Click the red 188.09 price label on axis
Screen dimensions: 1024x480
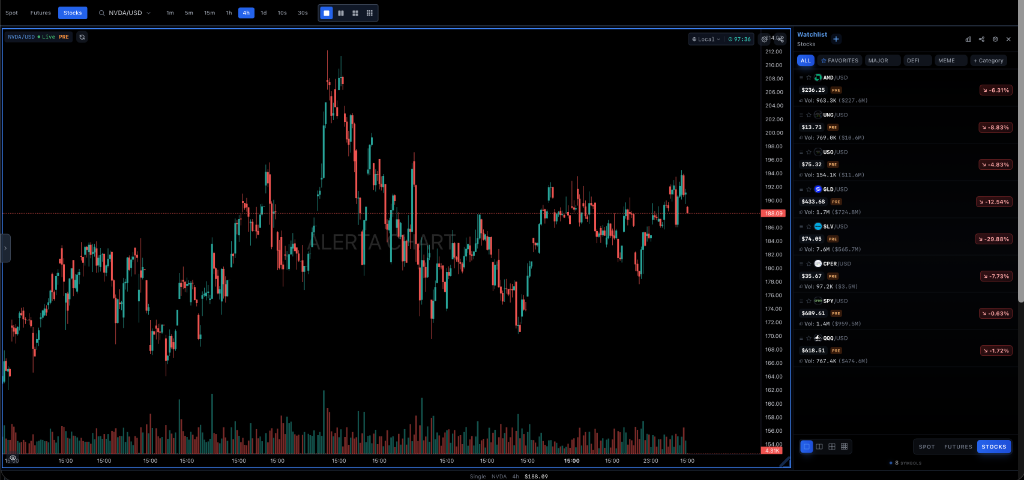[x=773, y=213]
